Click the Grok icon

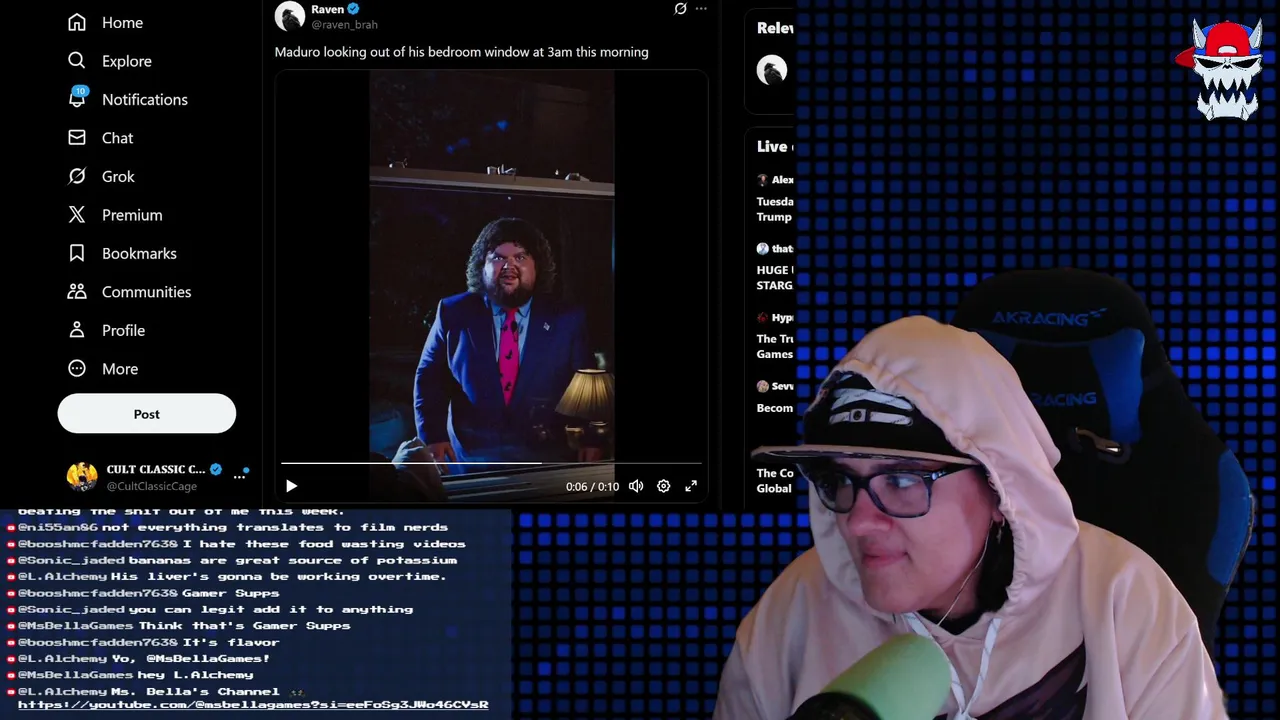click(77, 176)
